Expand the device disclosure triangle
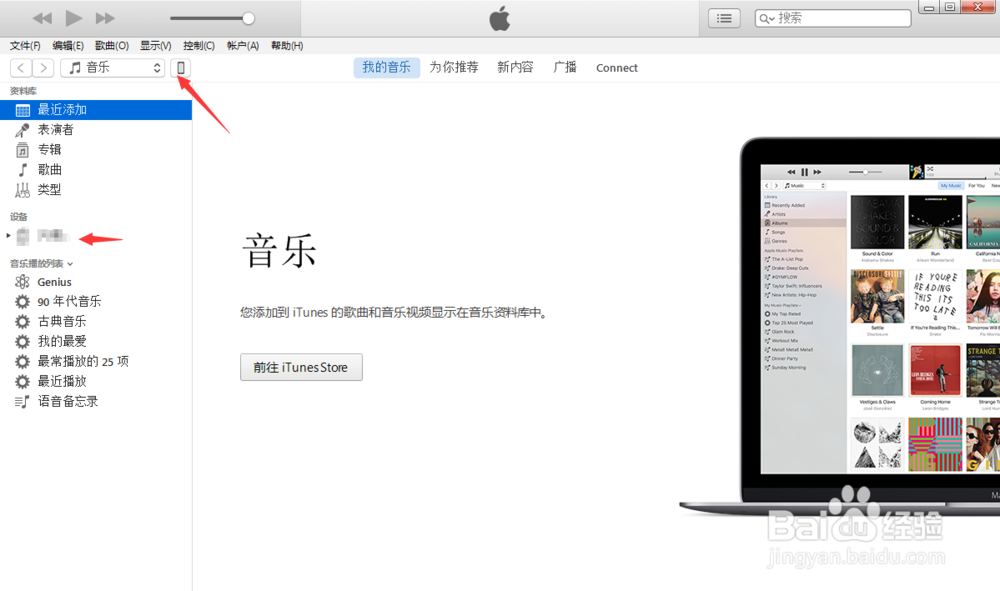Screen dimensions: 1000x591 pos(8,236)
